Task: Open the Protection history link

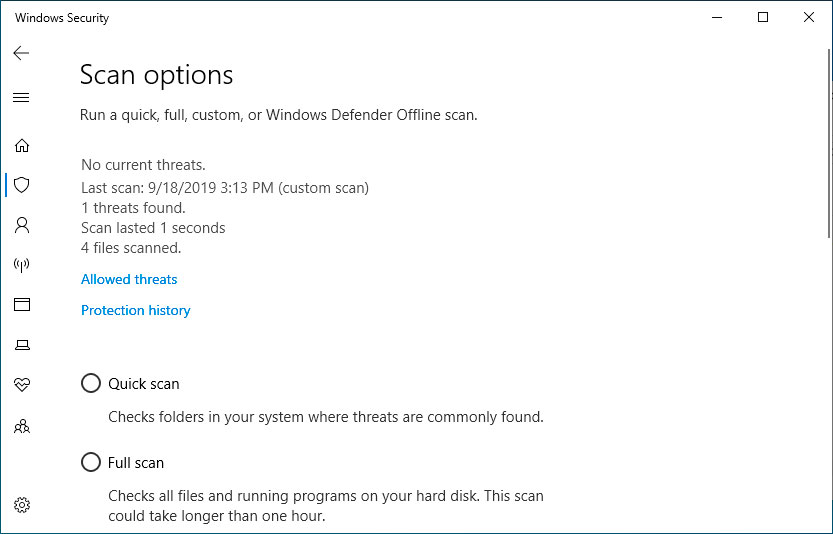Action: [x=135, y=311]
